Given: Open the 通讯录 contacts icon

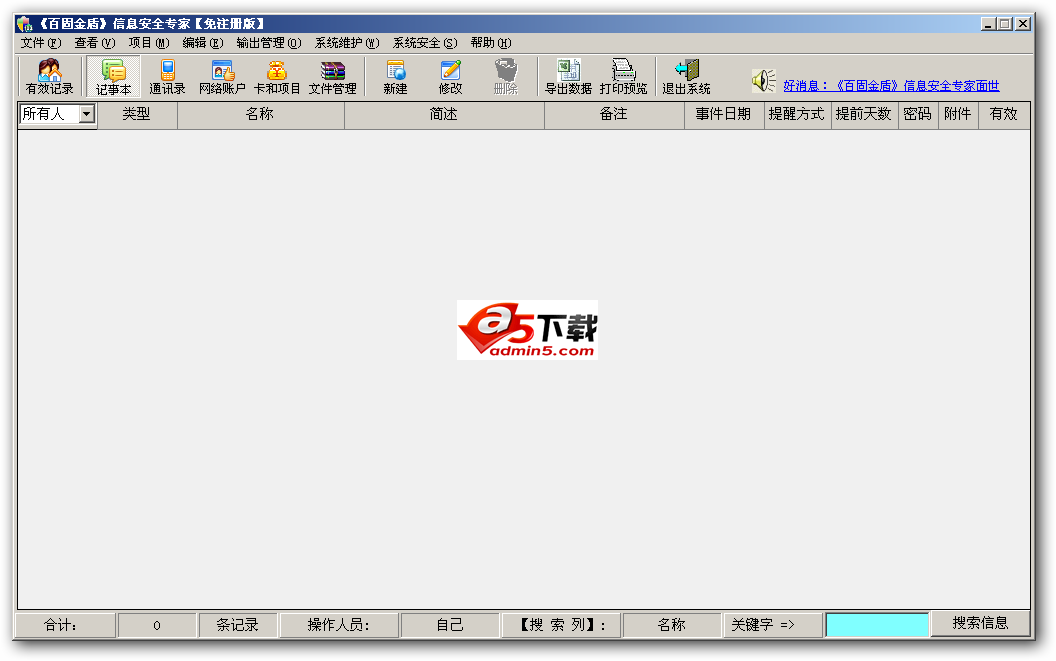Looking at the screenshot, I should 167,76.
